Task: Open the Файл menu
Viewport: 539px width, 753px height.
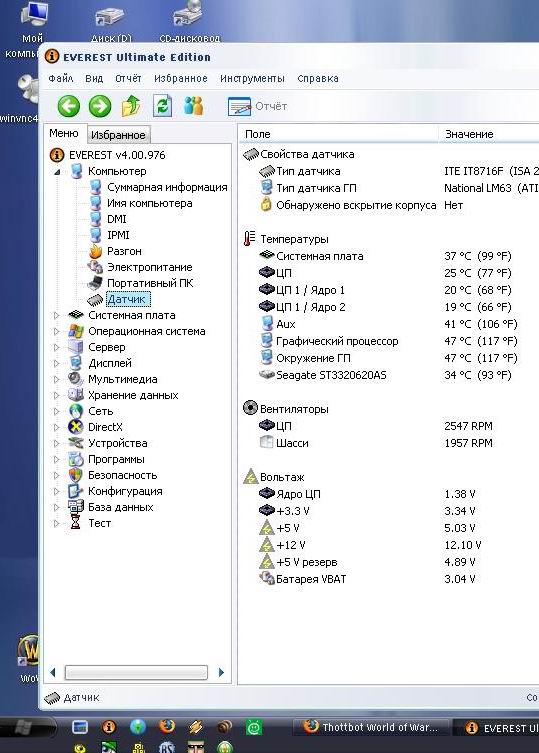Action: [61, 78]
